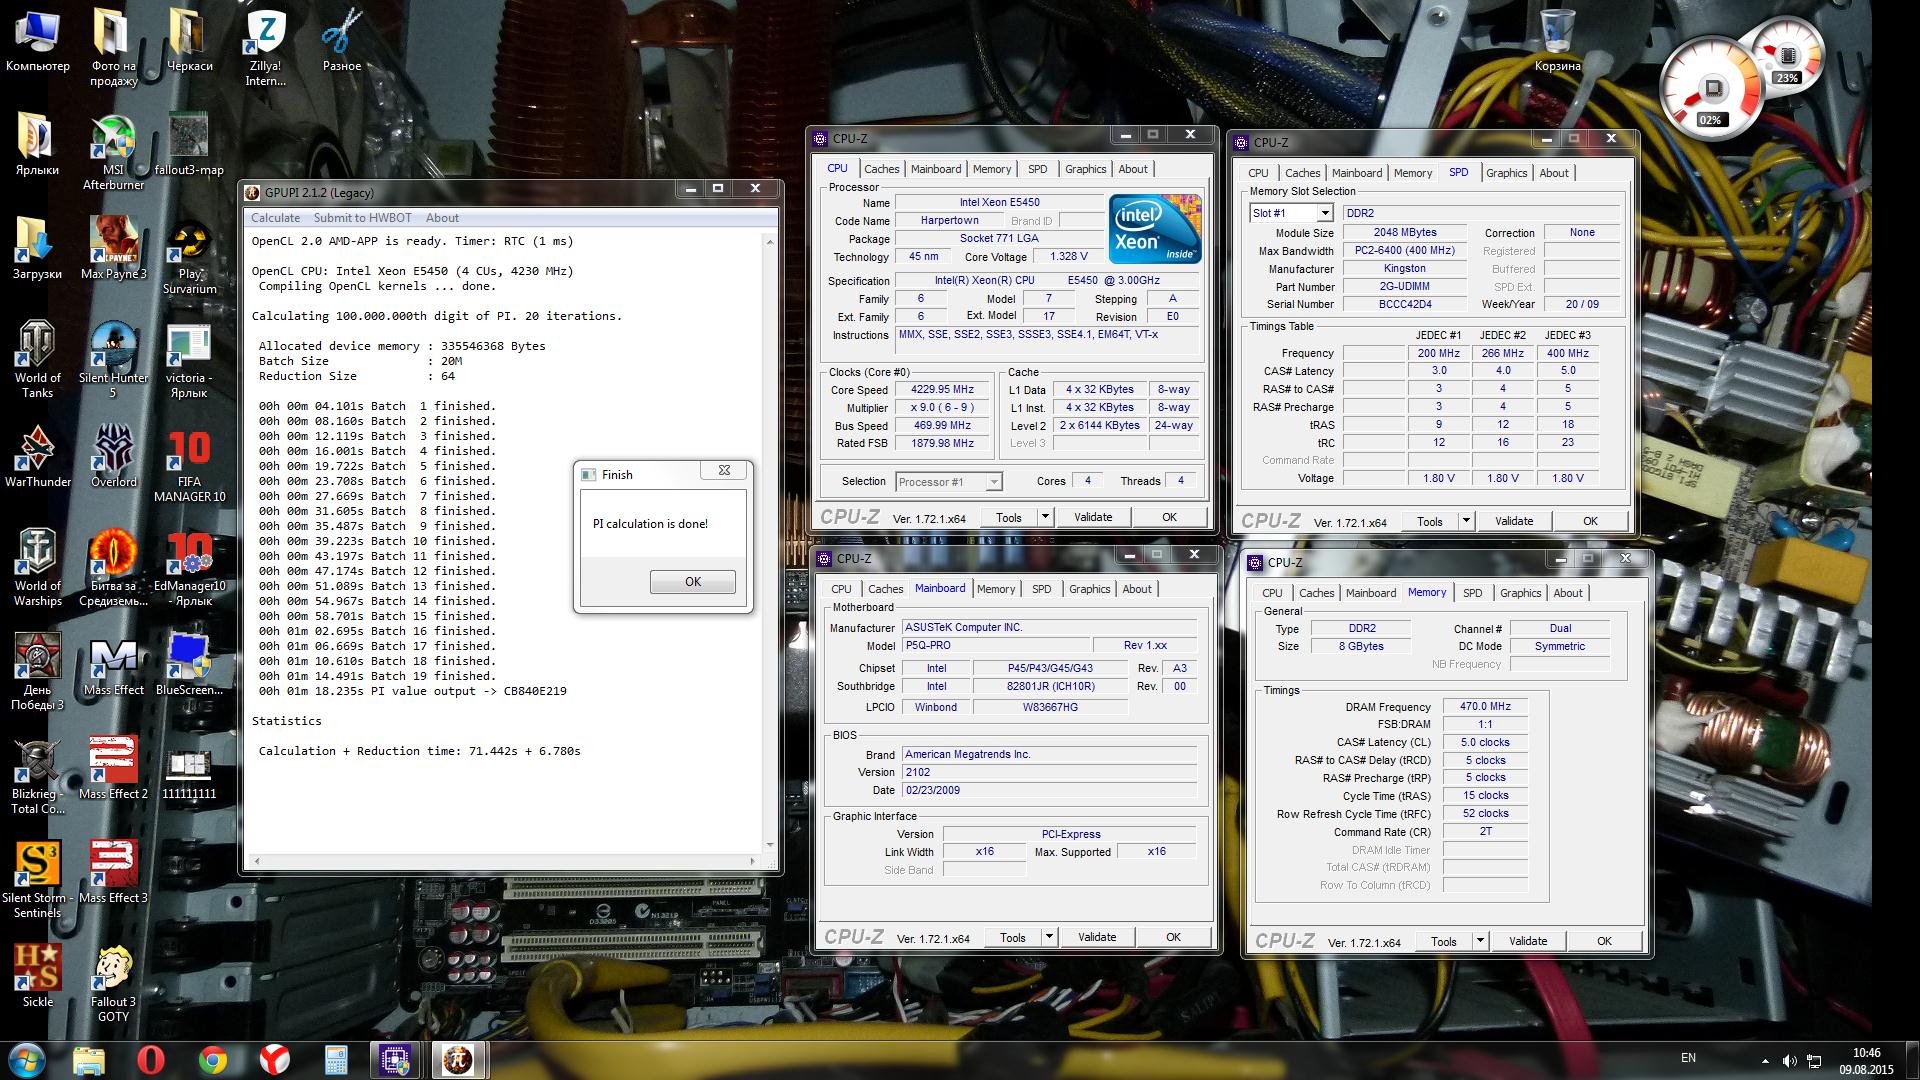Switch to GPUPI taskbar icon

point(459,1059)
